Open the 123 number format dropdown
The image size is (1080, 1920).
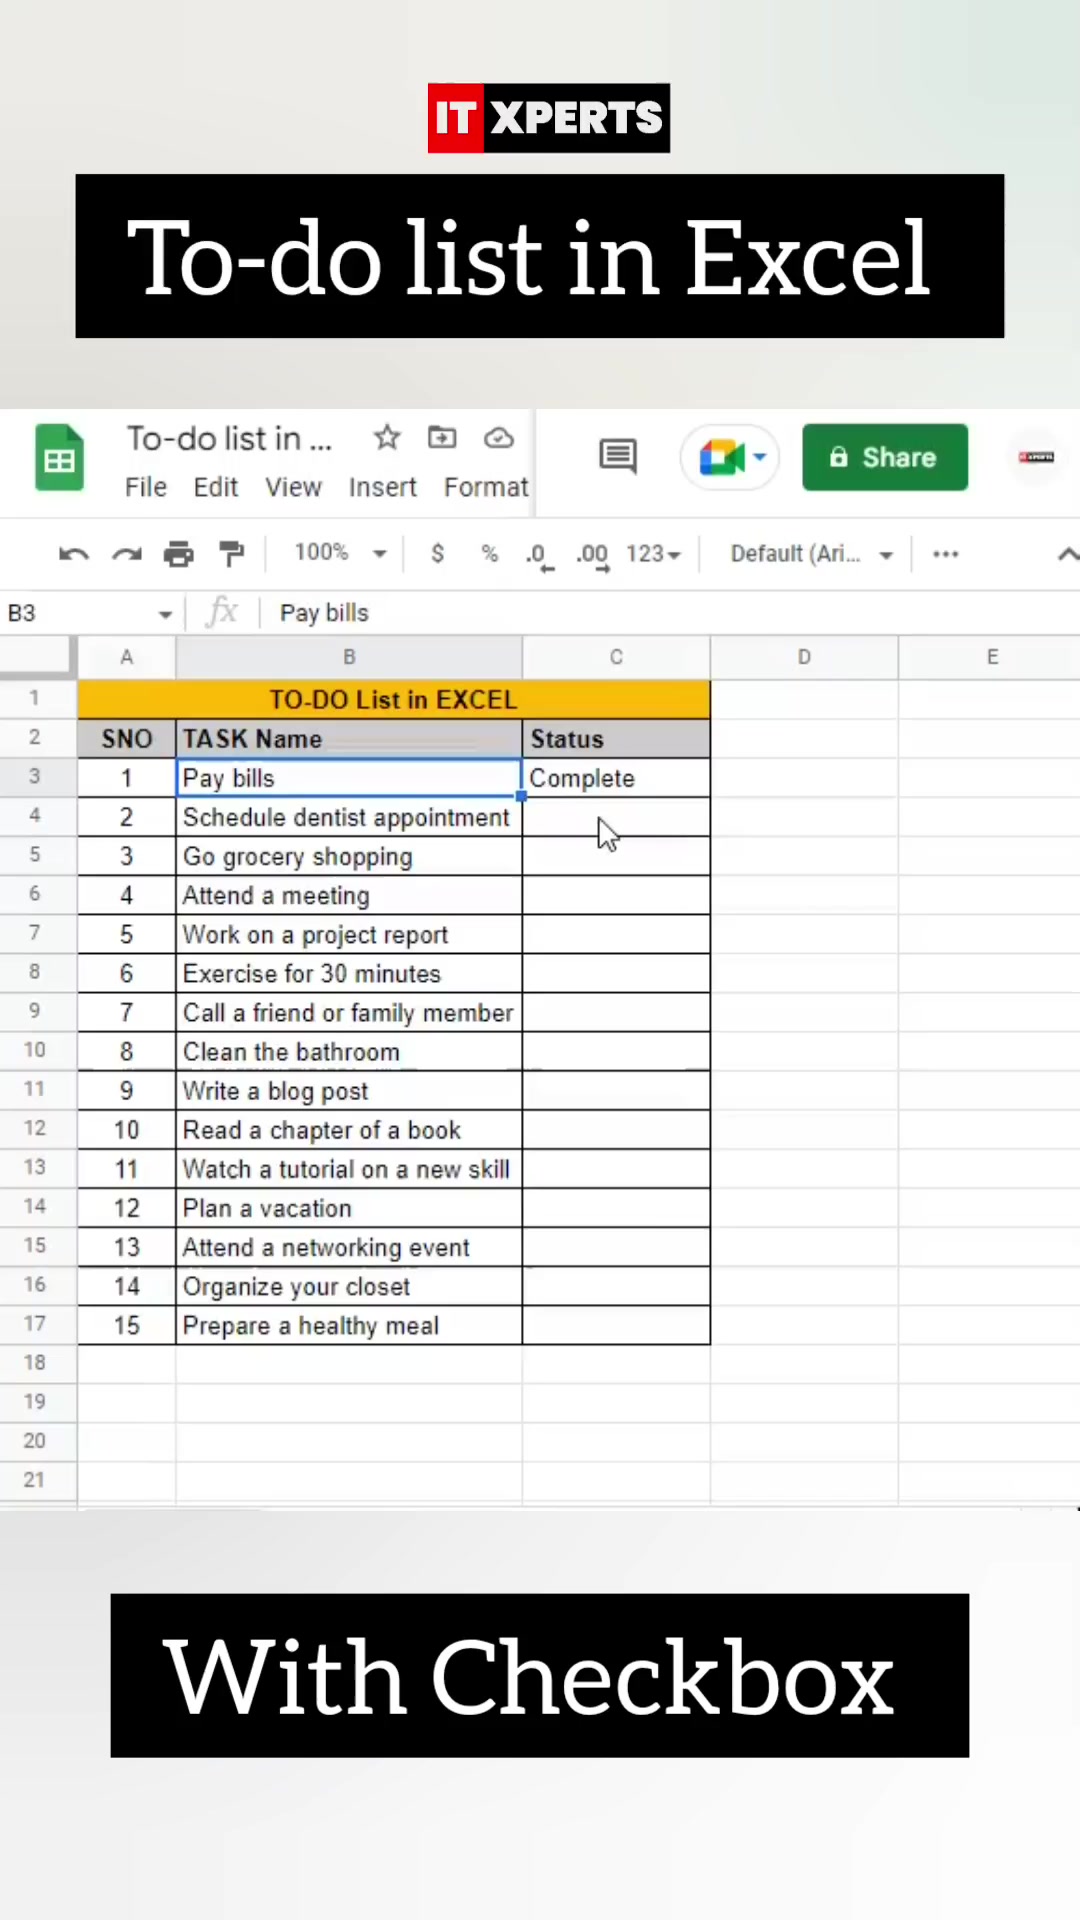pos(653,554)
